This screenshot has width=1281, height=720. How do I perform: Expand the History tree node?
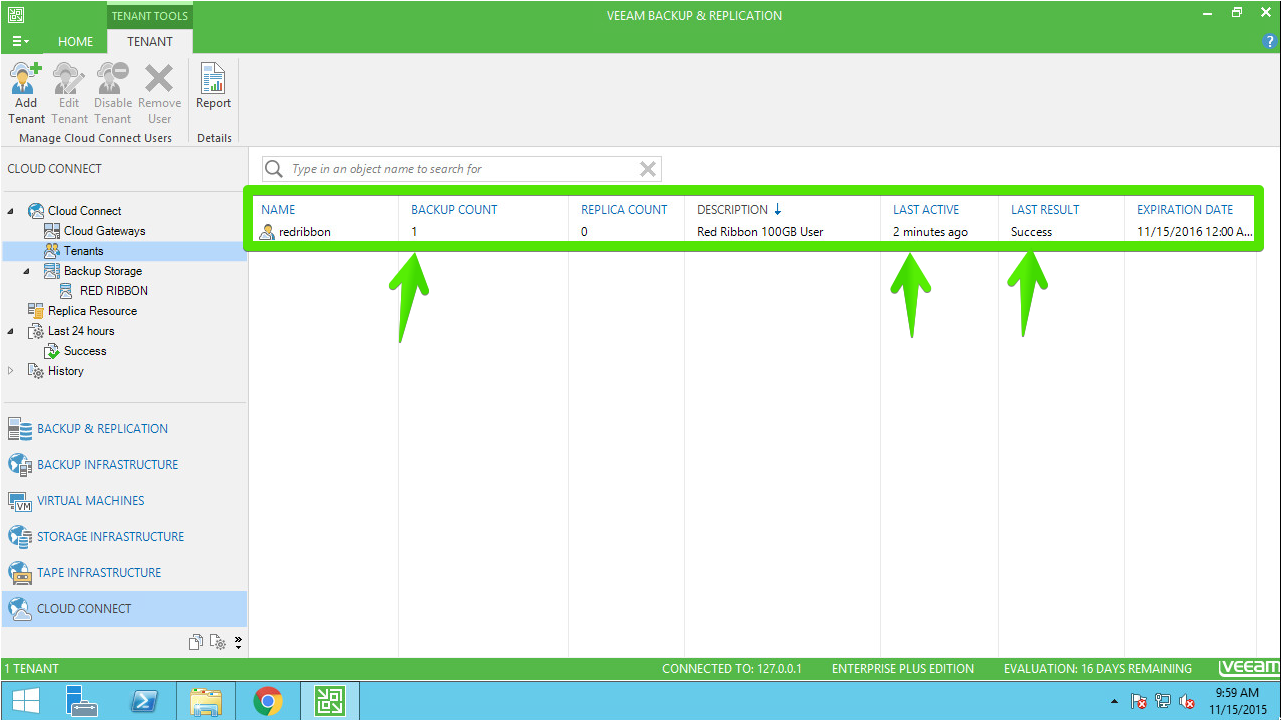point(12,371)
